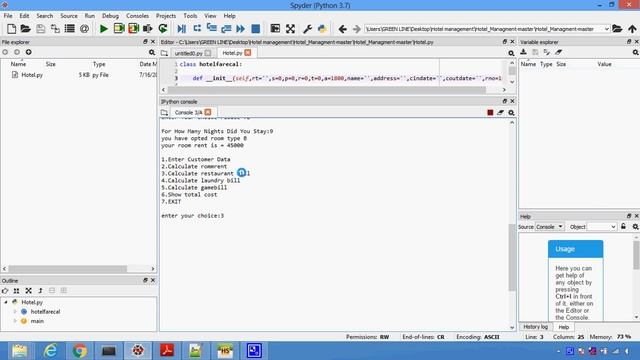The width and height of the screenshot is (640, 360).
Task: Step into function during debug
Action: (x=211, y=29)
